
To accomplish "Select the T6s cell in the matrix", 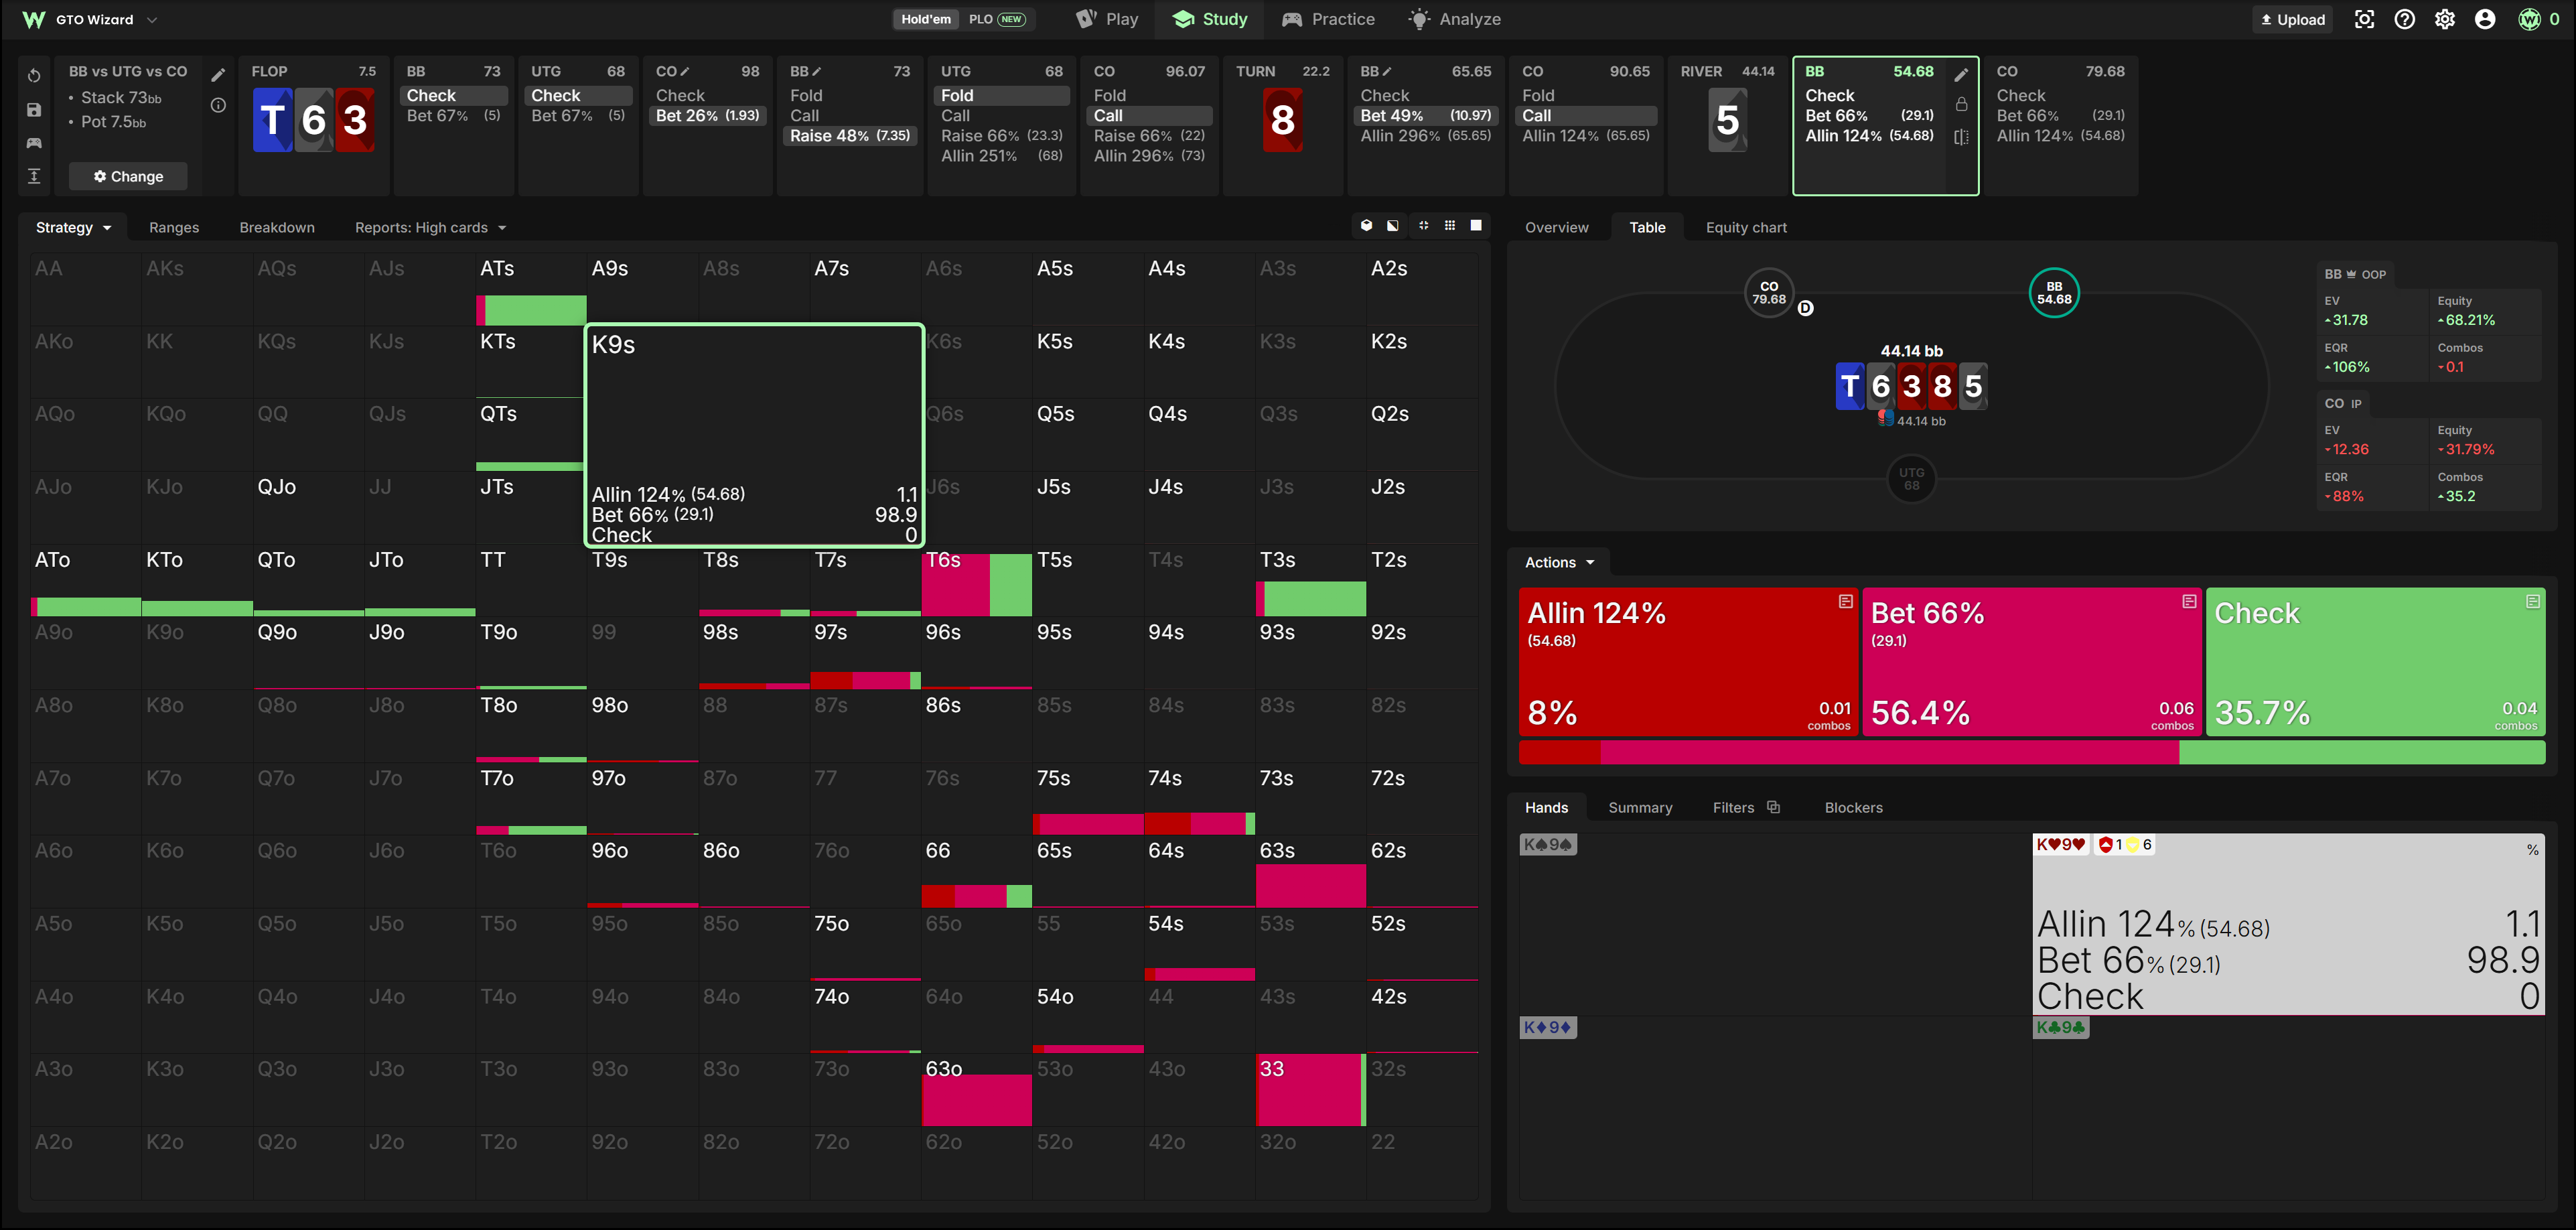I will tap(976, 580).
